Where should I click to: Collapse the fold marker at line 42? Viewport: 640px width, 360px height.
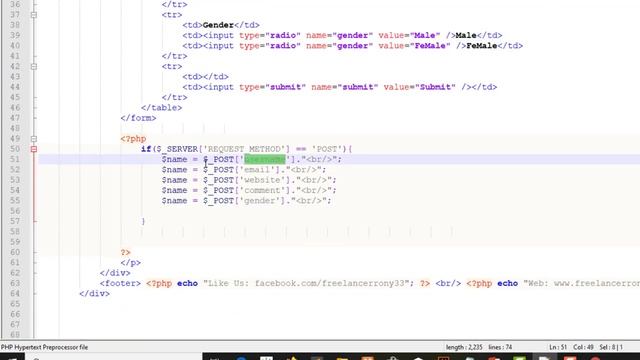(x=34, y=67)
